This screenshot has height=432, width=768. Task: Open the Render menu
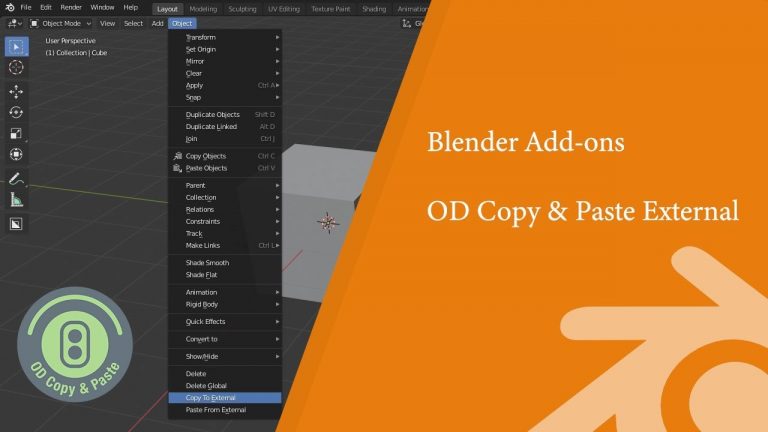tap(71, 7)
